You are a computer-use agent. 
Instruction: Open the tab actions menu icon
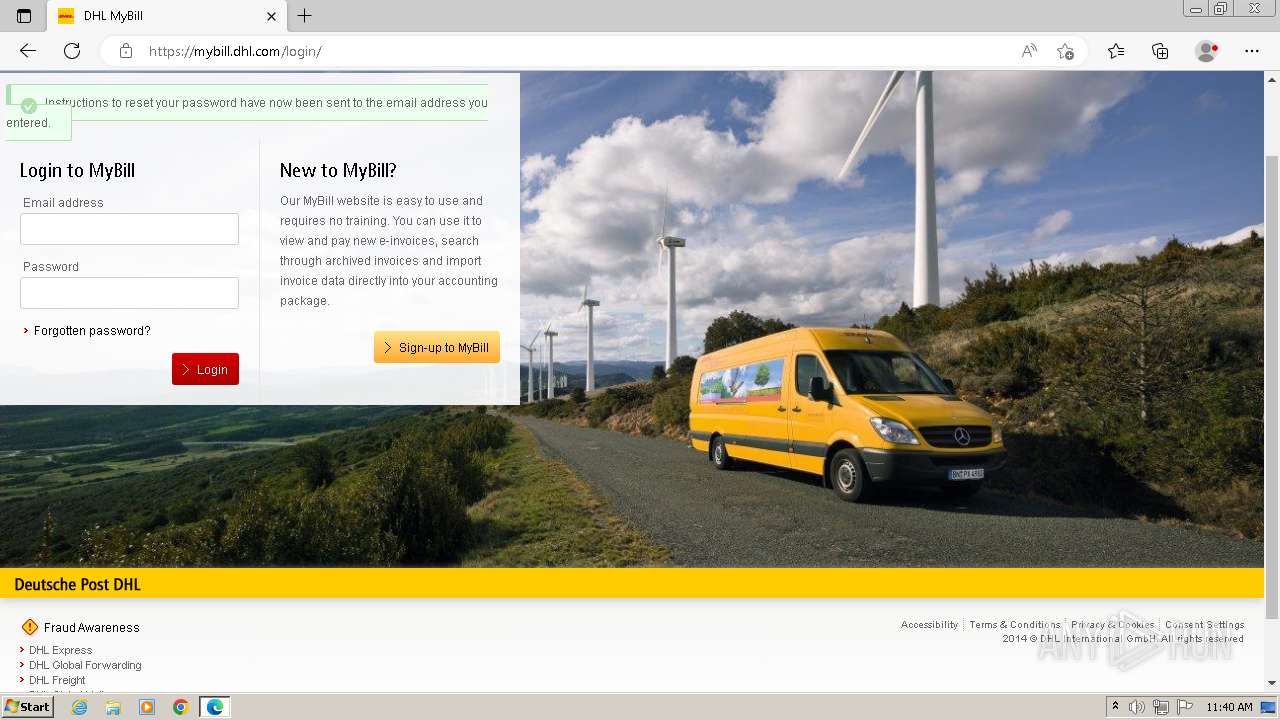tap(24, 16)
